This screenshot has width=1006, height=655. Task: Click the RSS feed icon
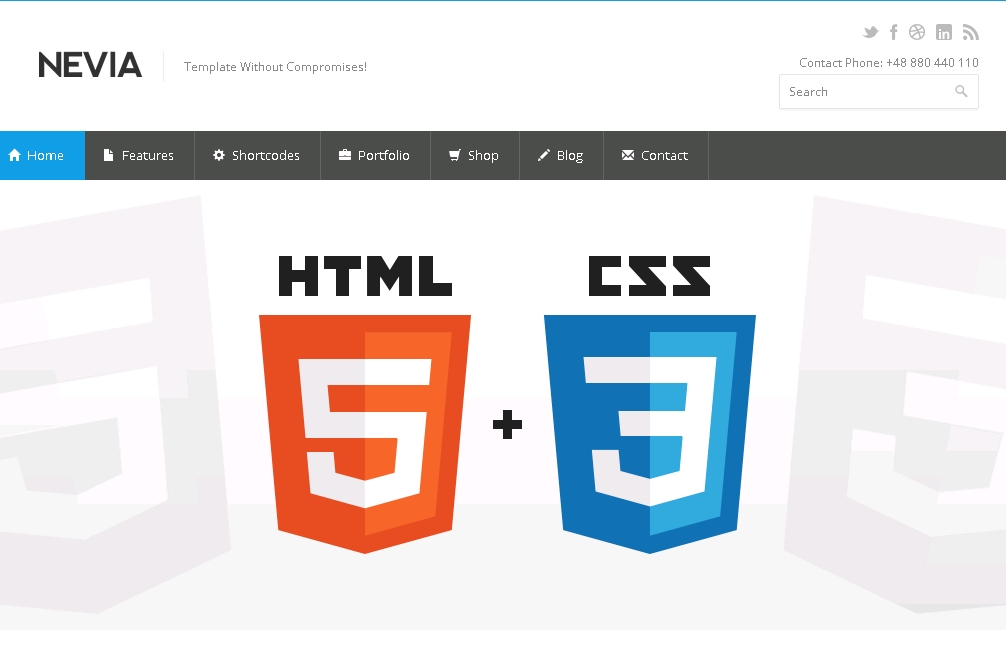tap(970, 32)
